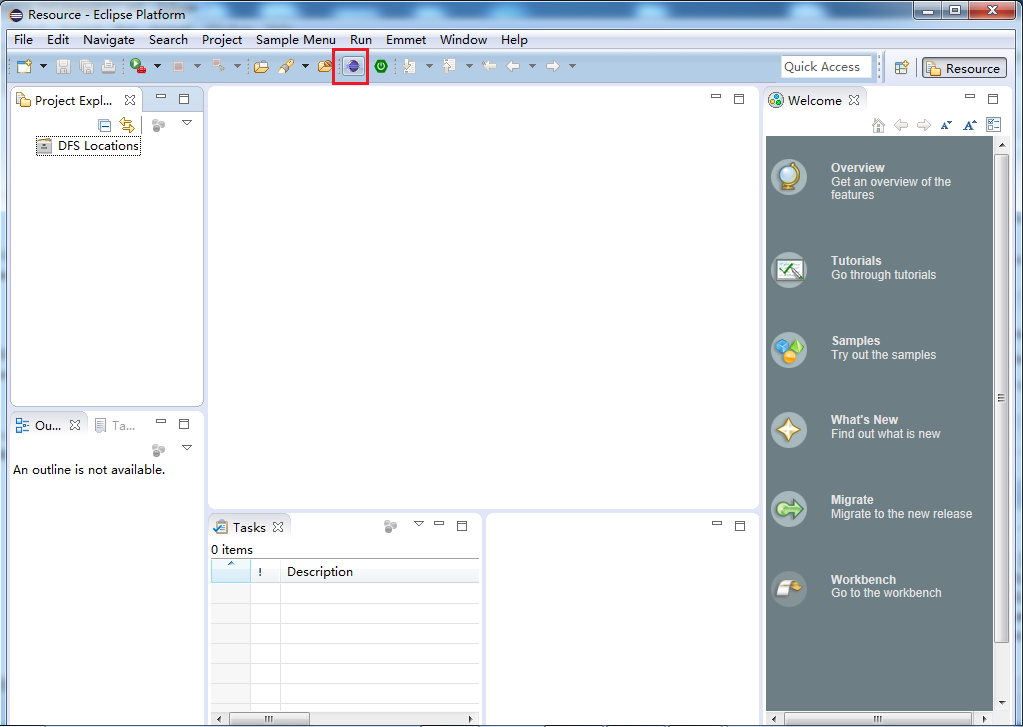Viewport: 1023px width, 727px height.
Task: Collapse All in Project Explorer
Action: click(104, 125)
